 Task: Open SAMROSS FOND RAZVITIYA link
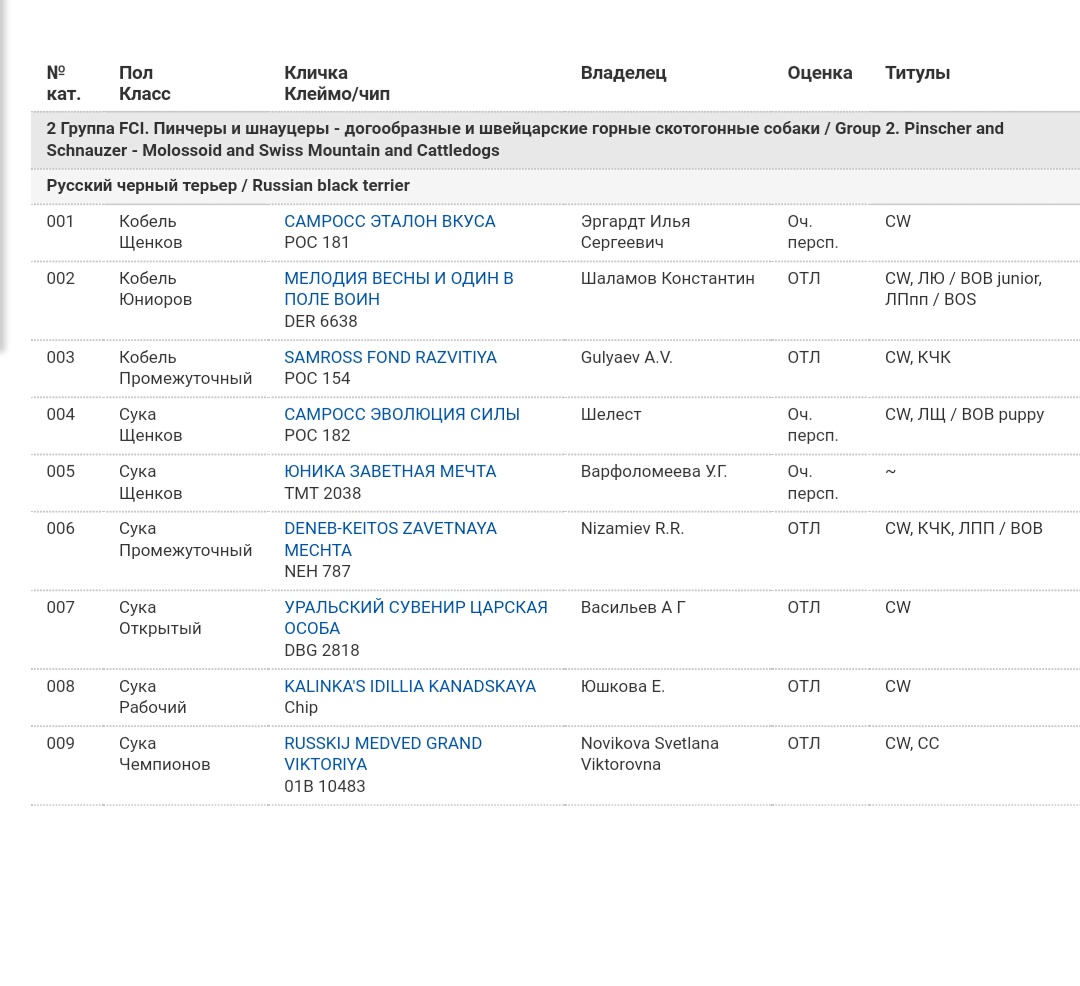390,357
